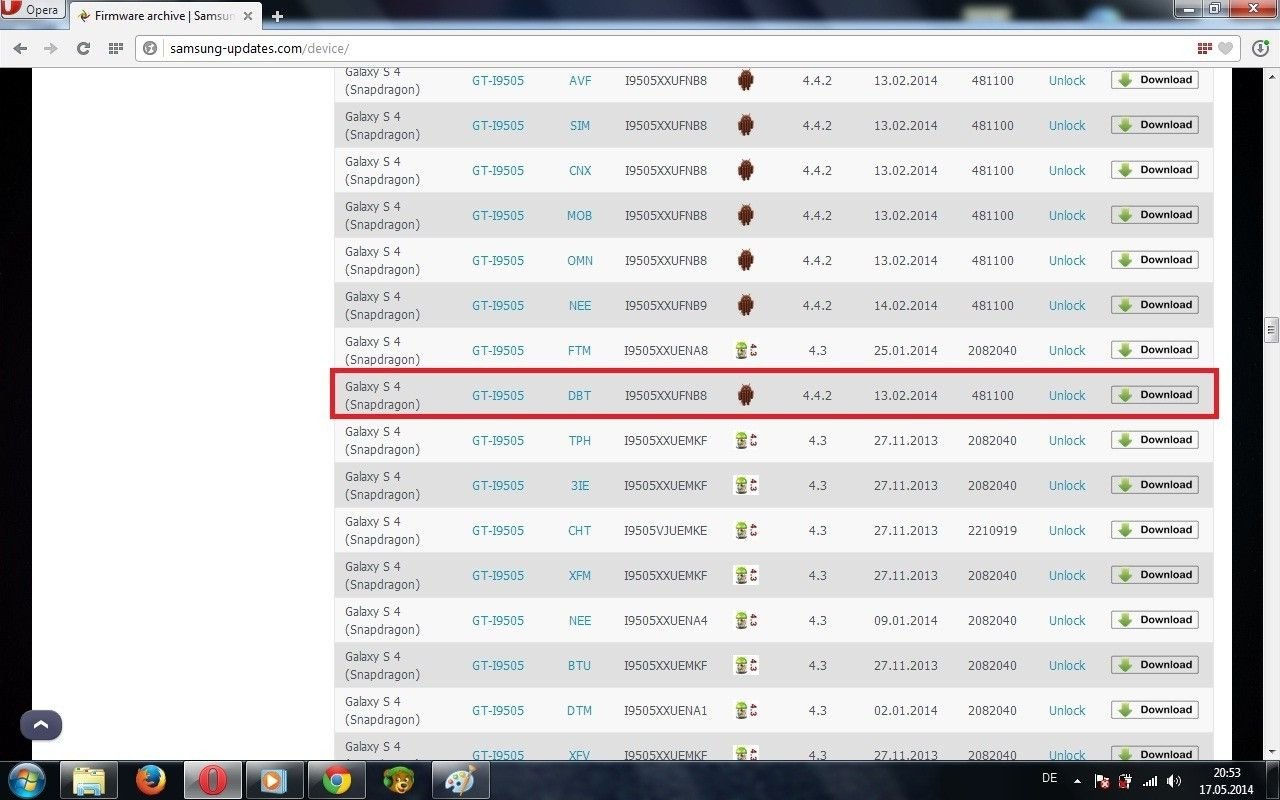1280x800 pixels.
Task: Download the DTM firmware
Action: pos(1154,710)
